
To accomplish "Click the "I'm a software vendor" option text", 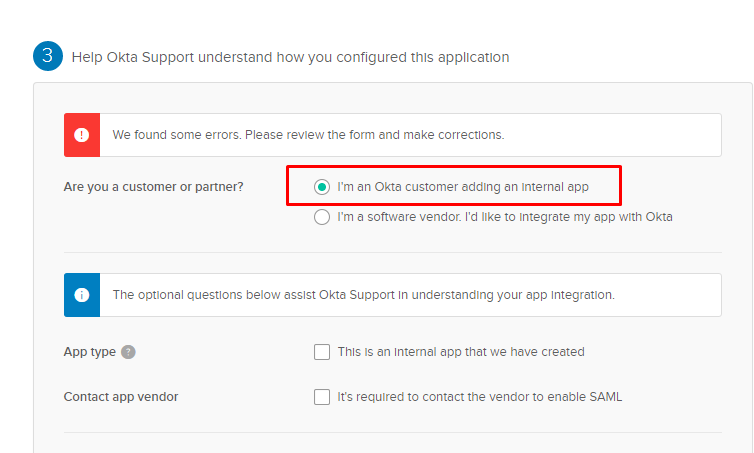I will (504, 216).
